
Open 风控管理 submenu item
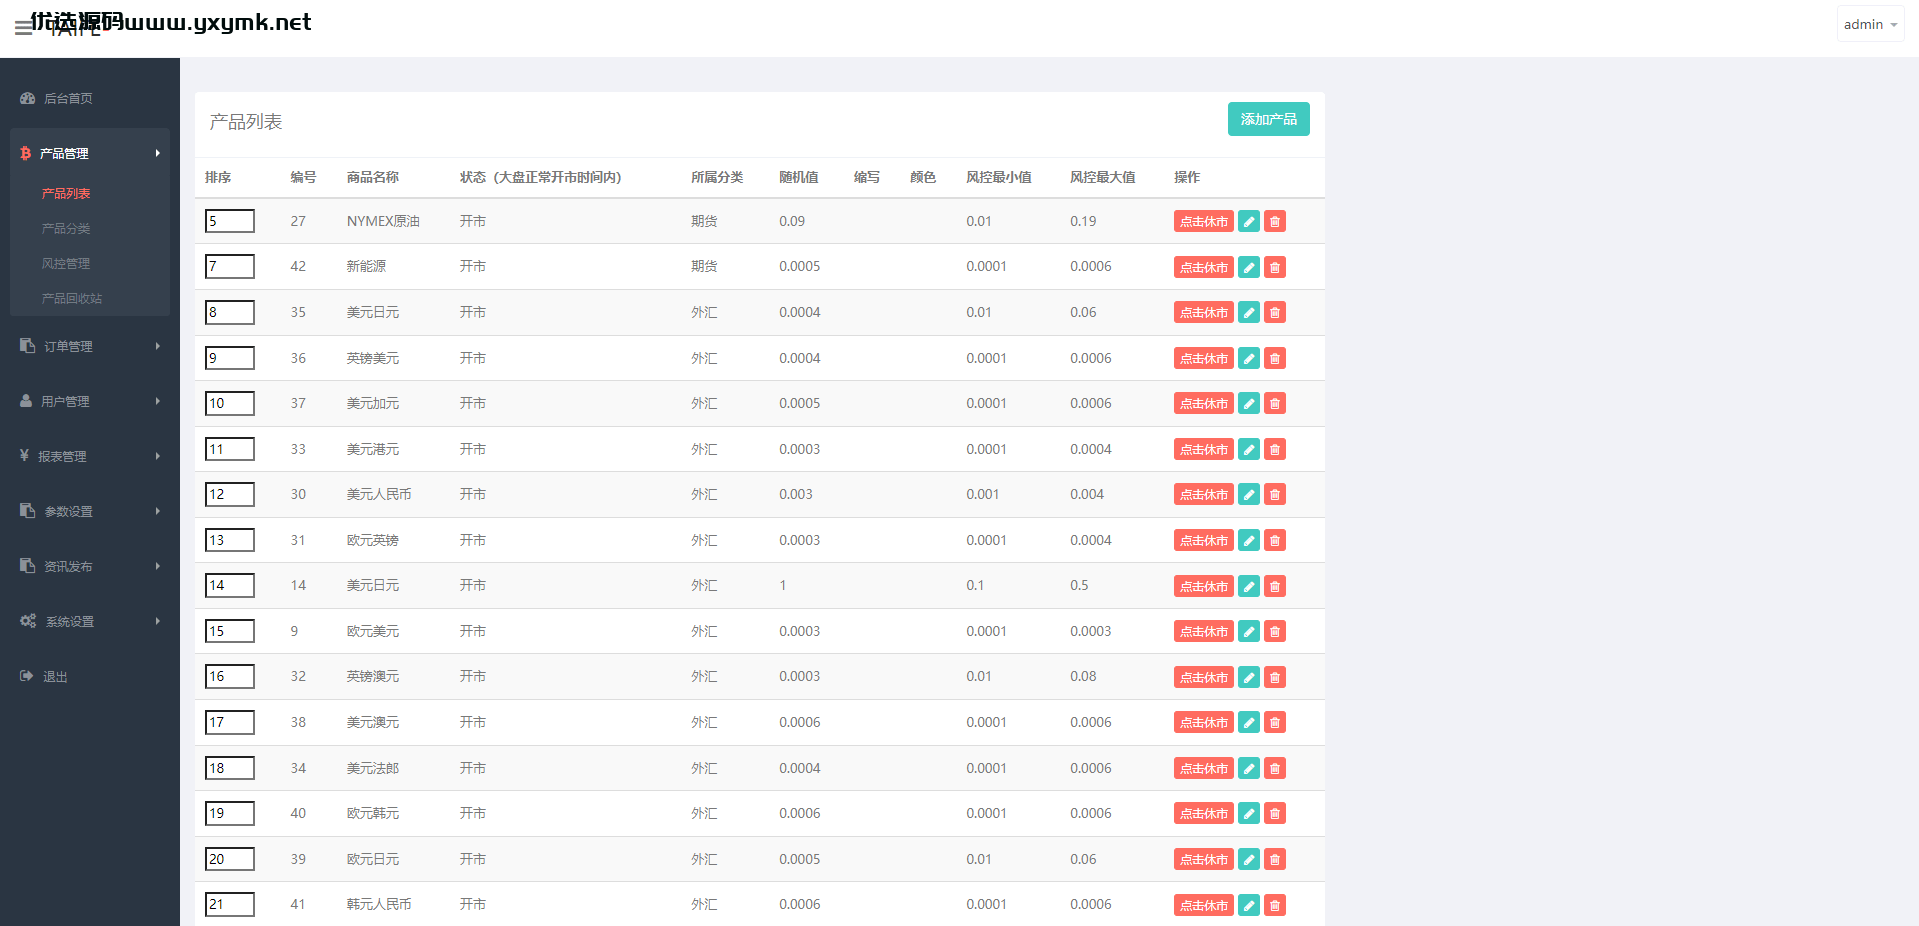click(66, 263)
